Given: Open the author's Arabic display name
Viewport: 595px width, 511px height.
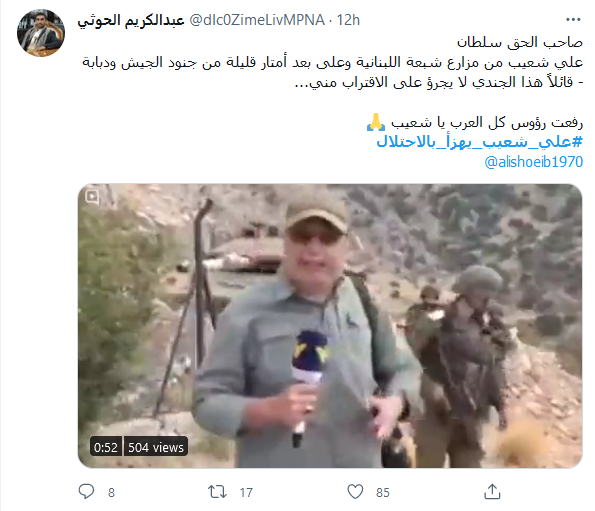Looking at the screenshot, I should 131,20.
